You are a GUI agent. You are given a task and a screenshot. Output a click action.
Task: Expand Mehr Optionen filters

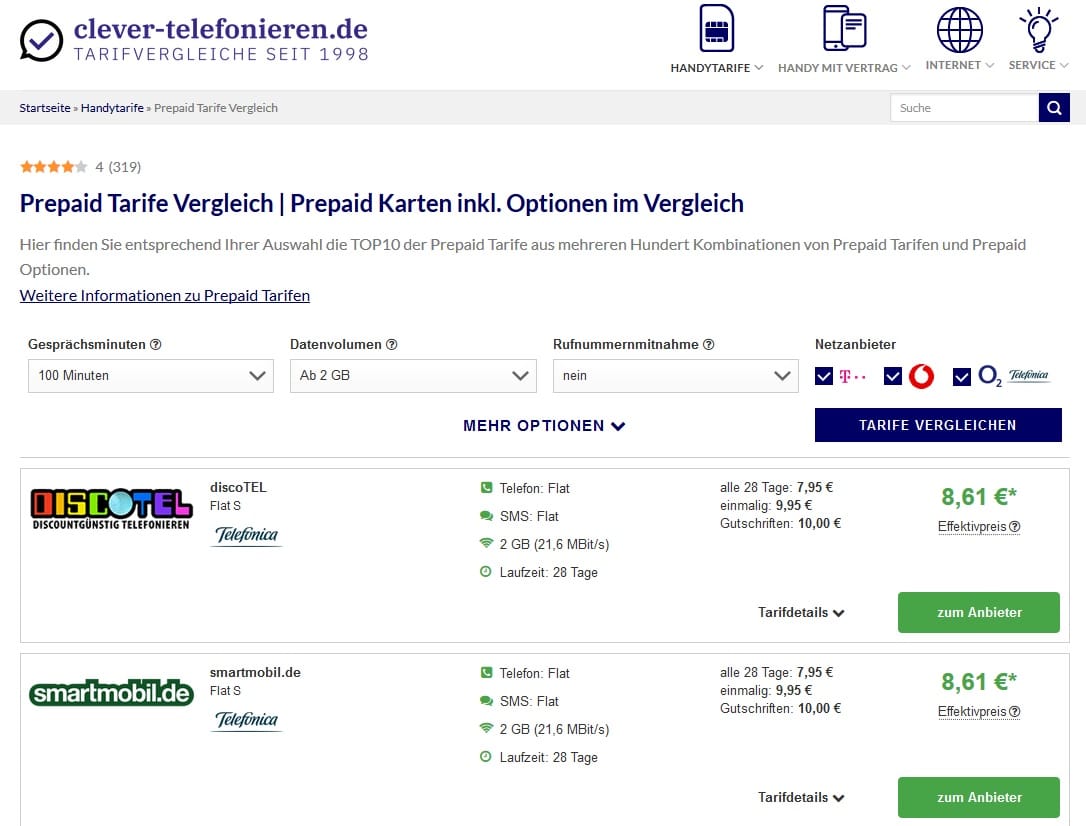[x=544, y=426]
